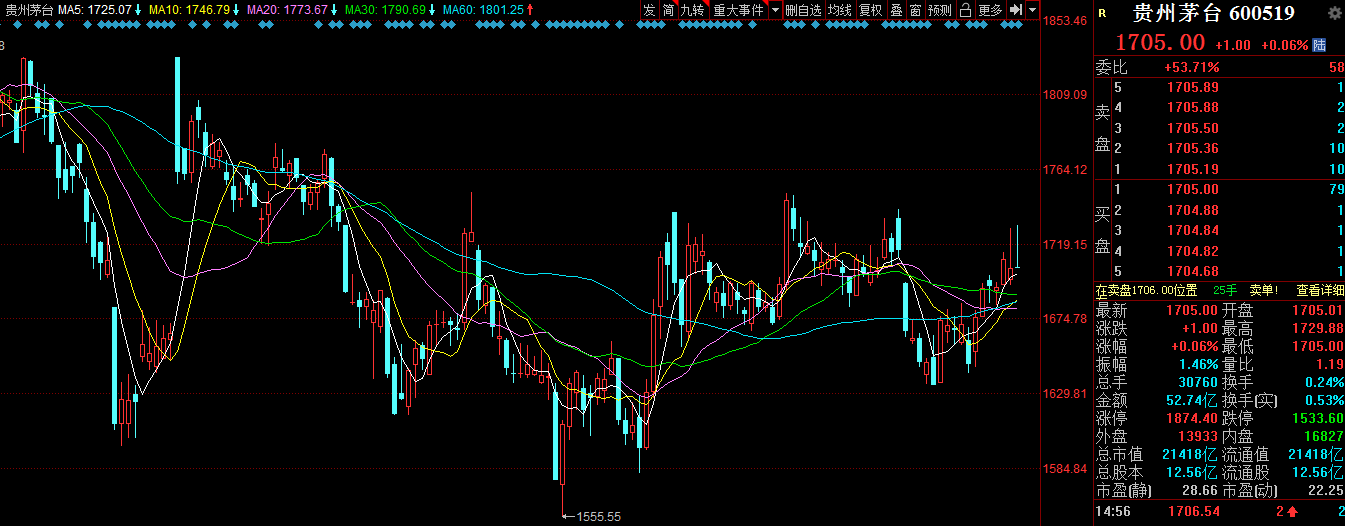Select sell level 5 price 1705.89
This screenshot has height=526, width=1345.
tap(1192, 87)
